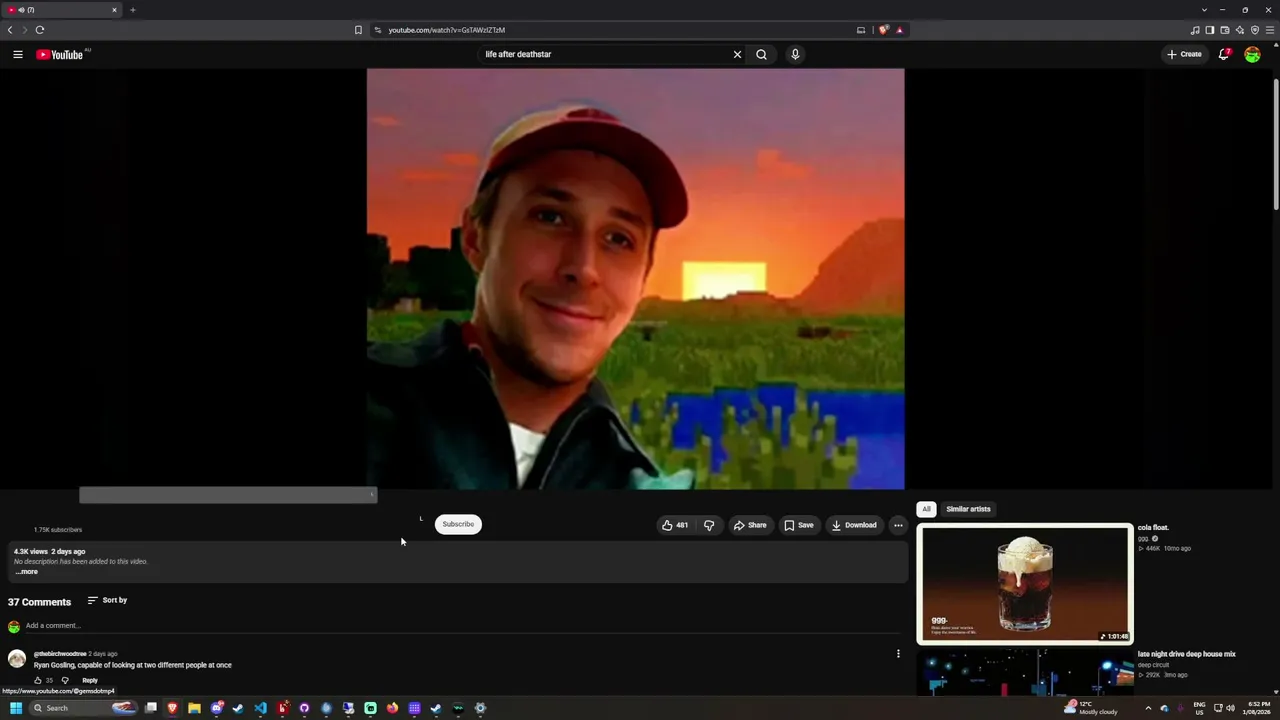Select the Similar artists chip
This screenshot has width=1280, height=720.
pyautogui.click(x=968, y=509)
